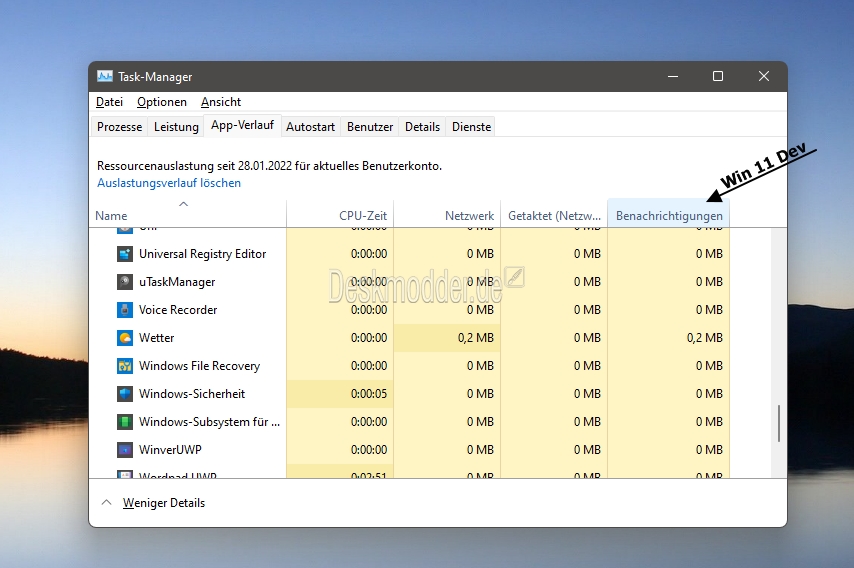Click Wetter Benachrichtigungen value 0,2 MB
The image size is (854, 568).
[705, 338]
